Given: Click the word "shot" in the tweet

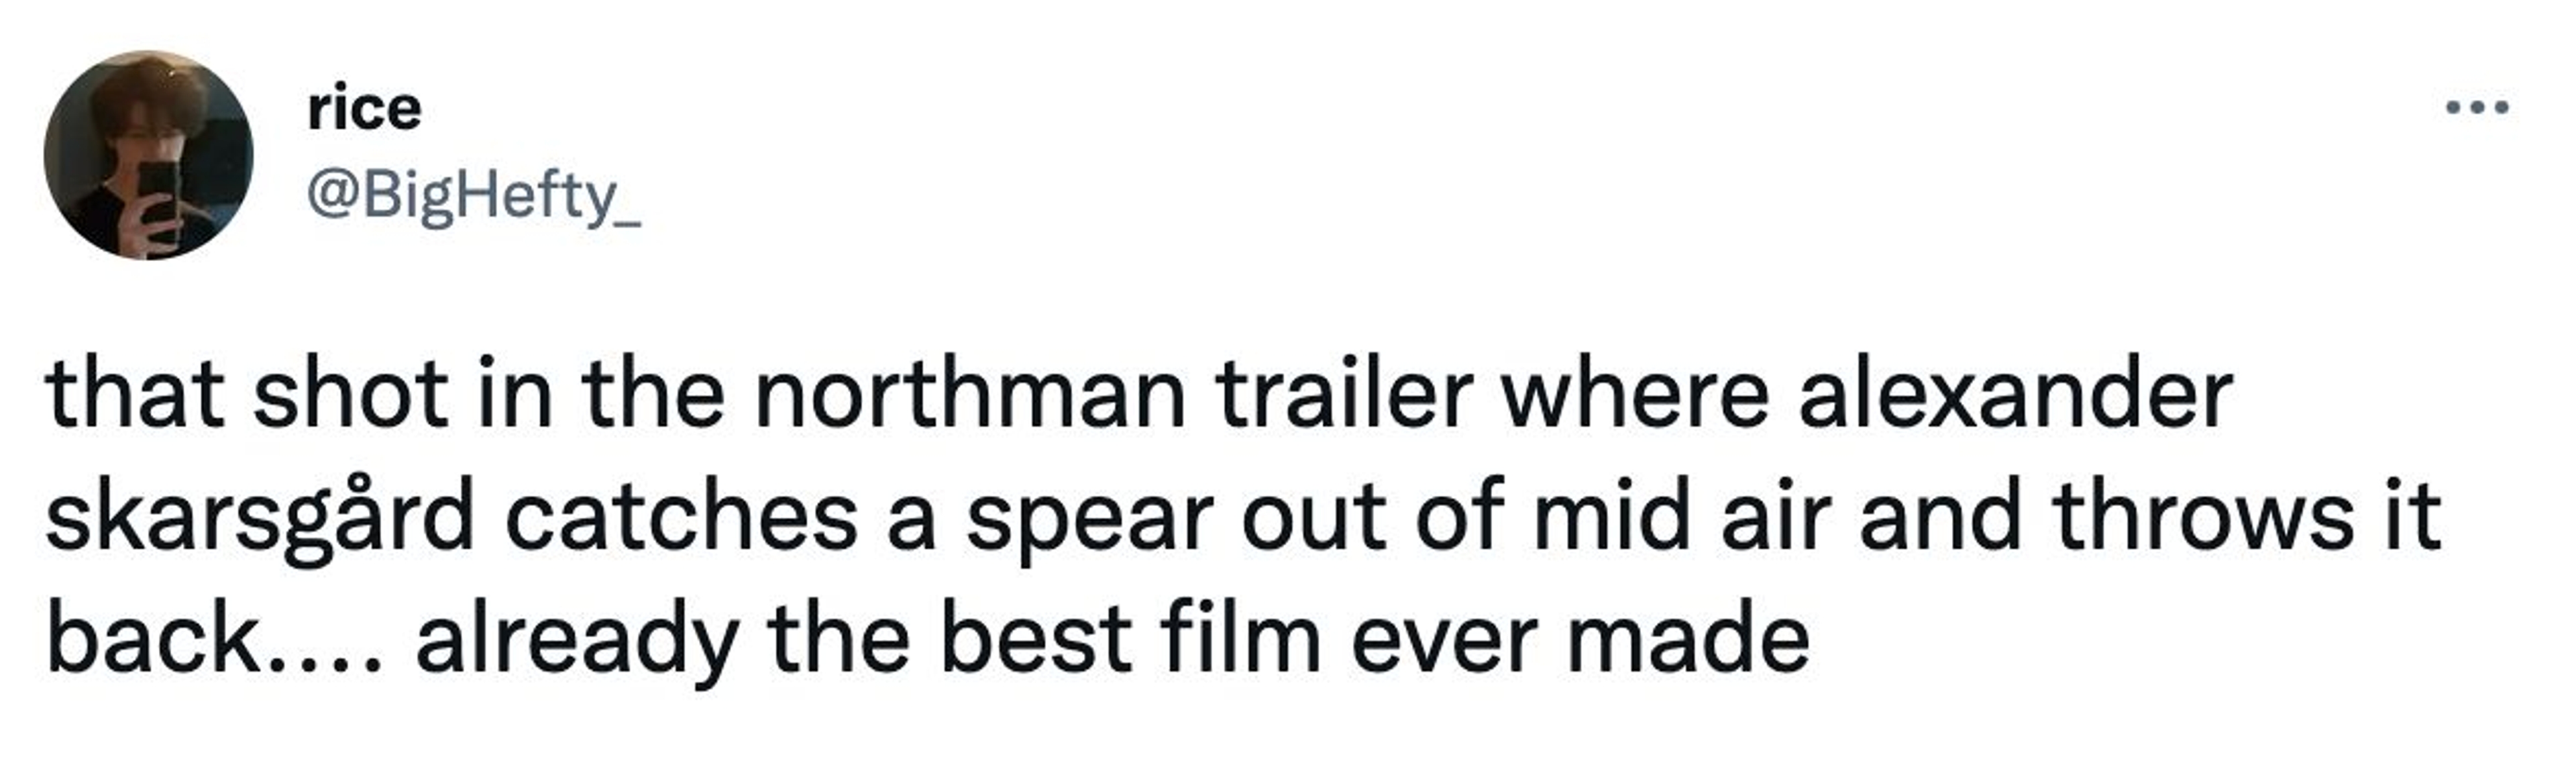Looking at the screenshot, I should click(350, 395).
